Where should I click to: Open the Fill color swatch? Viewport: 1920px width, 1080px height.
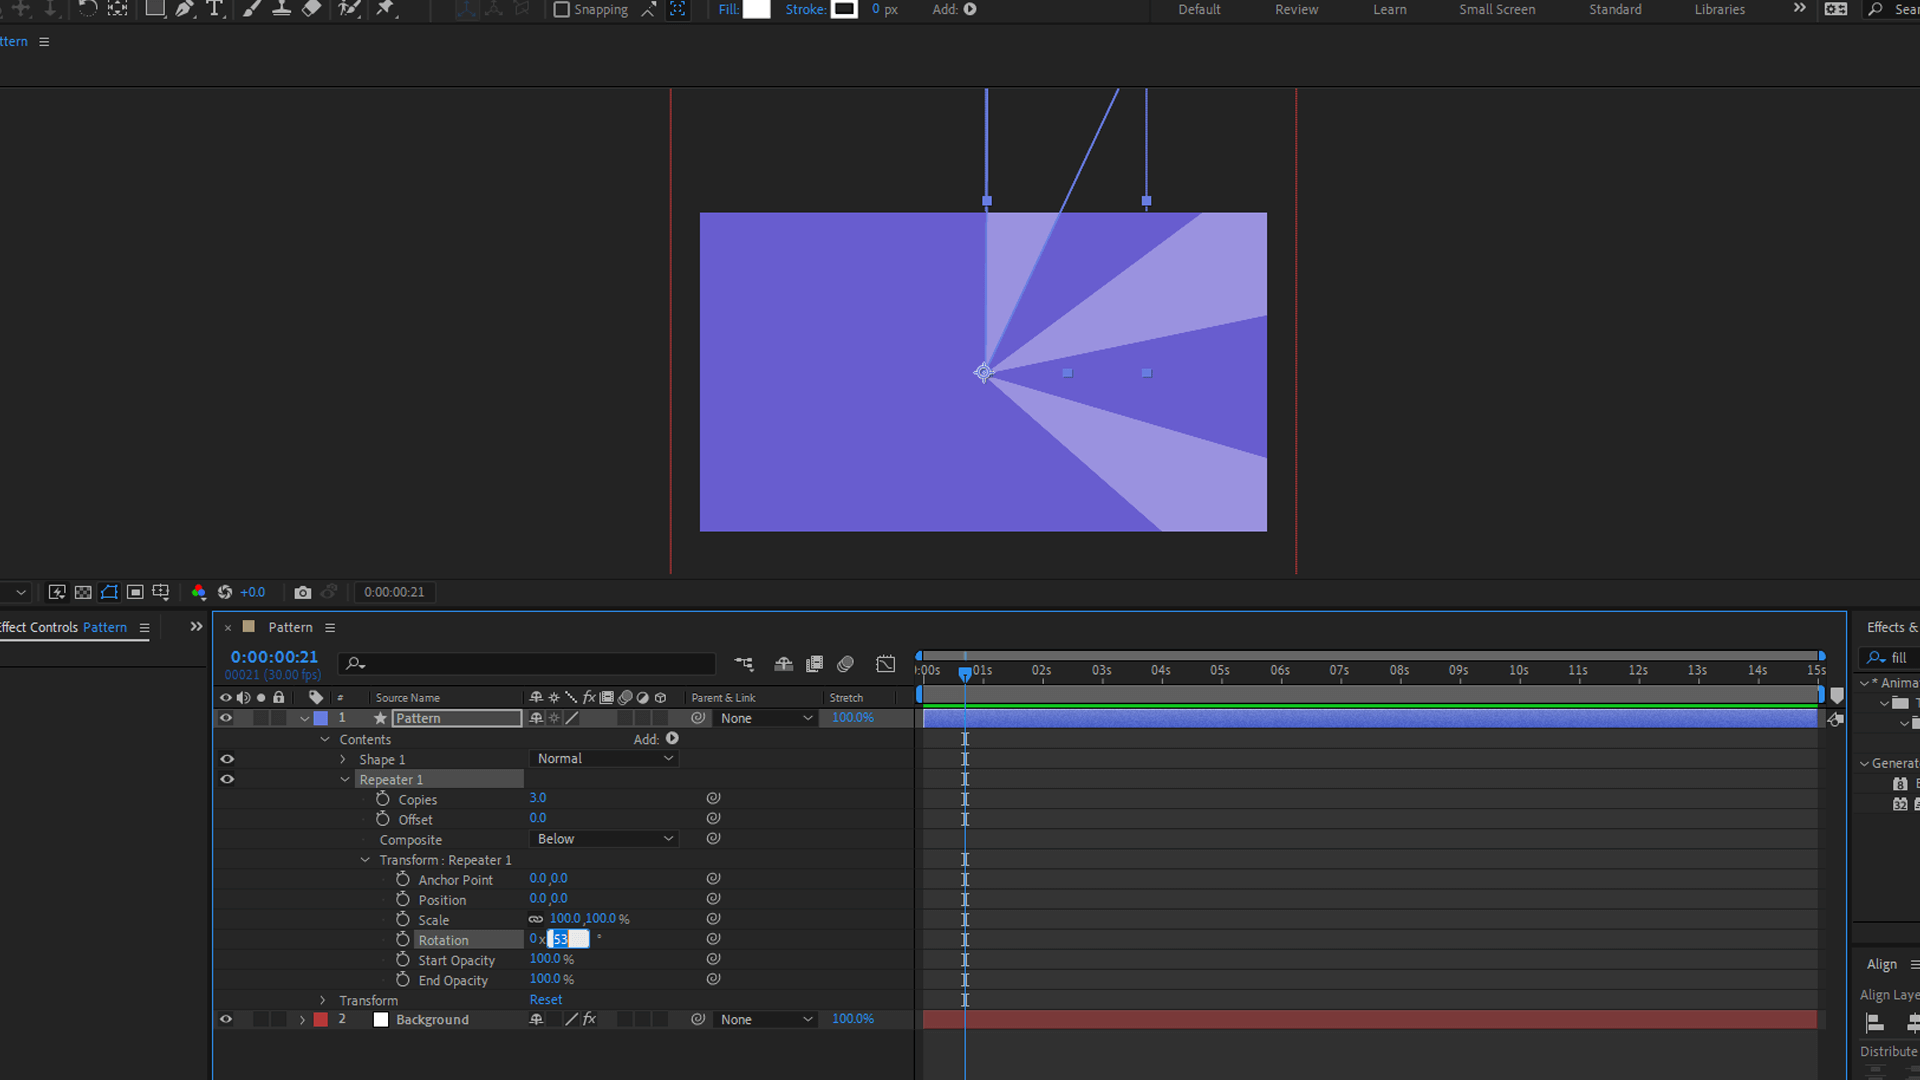pos(757,9)
